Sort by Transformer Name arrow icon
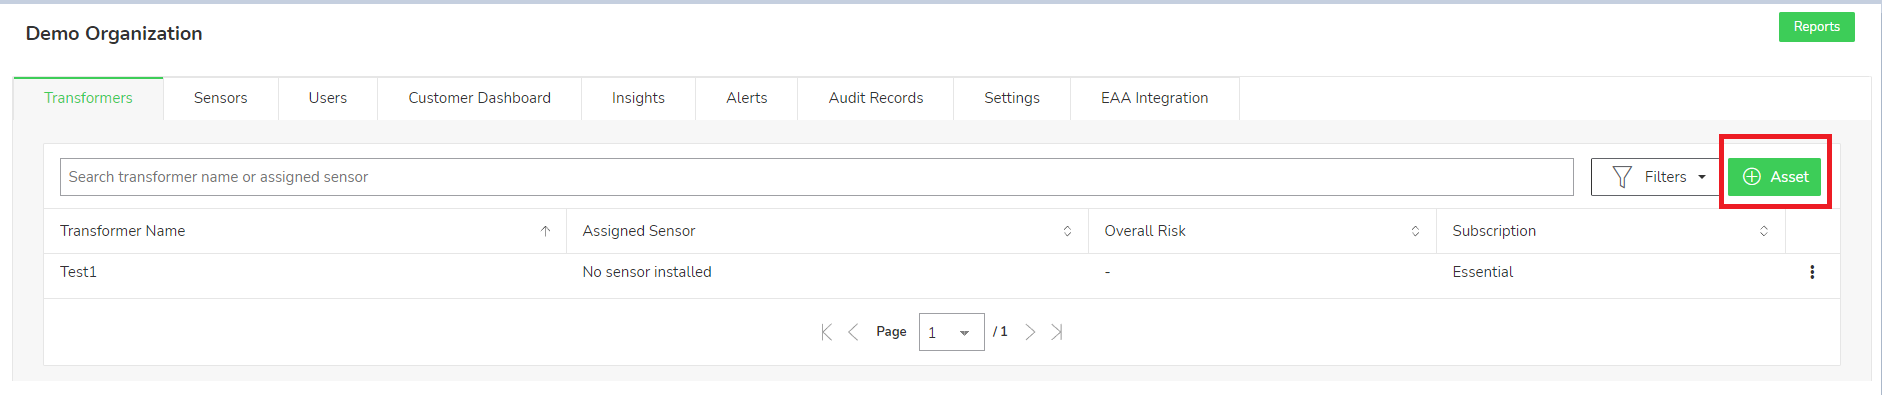 [545, 231]
